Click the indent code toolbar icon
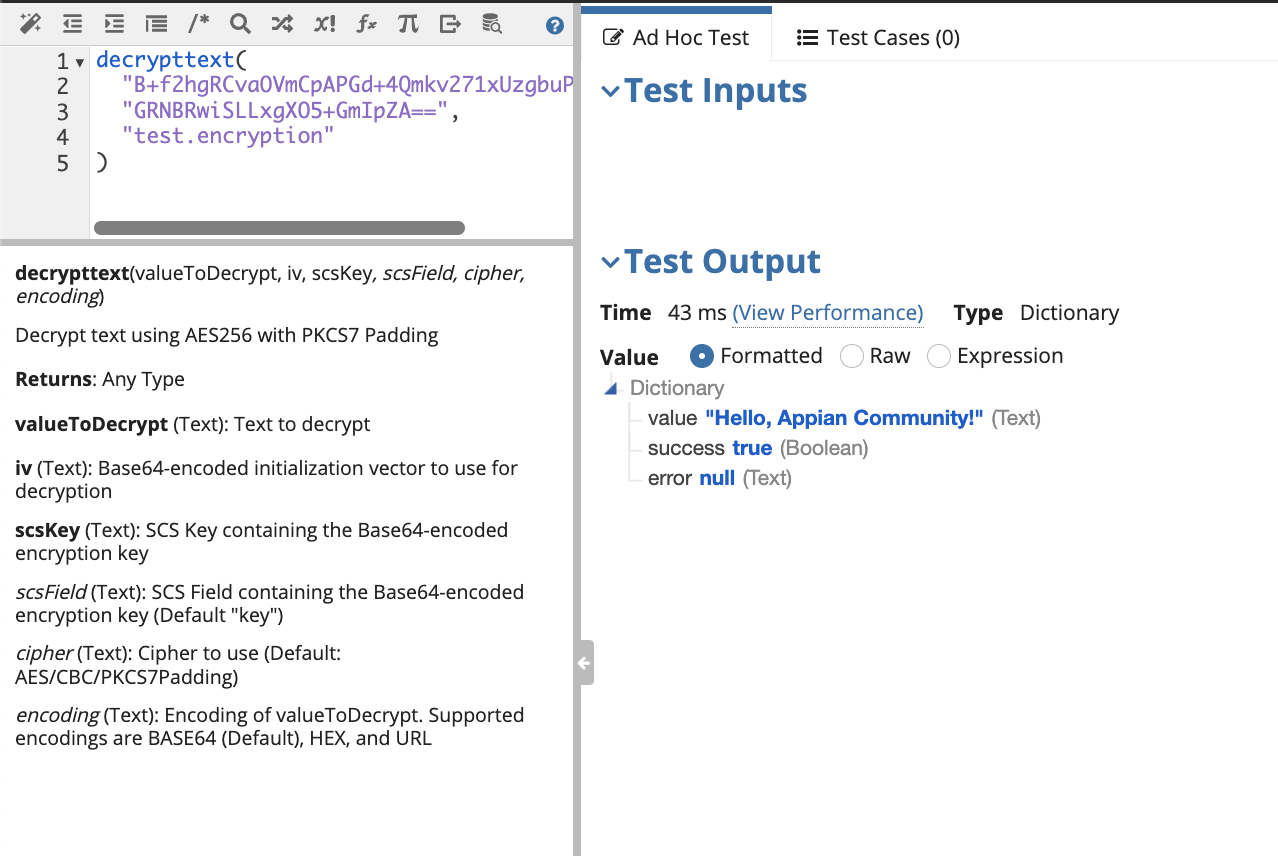Screen dimensions: 1278x856 pyautogui.click(x=114, y=24)
